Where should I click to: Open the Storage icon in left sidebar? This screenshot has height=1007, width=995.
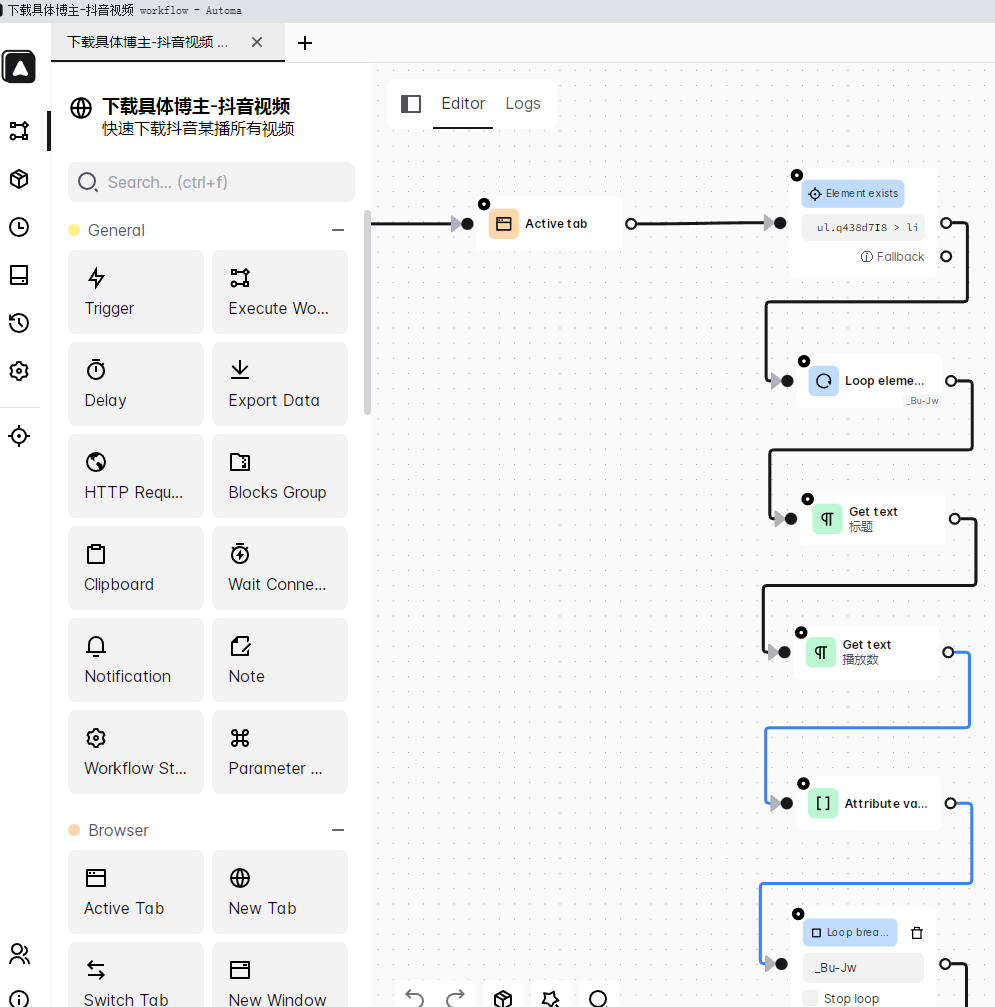(19, 275)
